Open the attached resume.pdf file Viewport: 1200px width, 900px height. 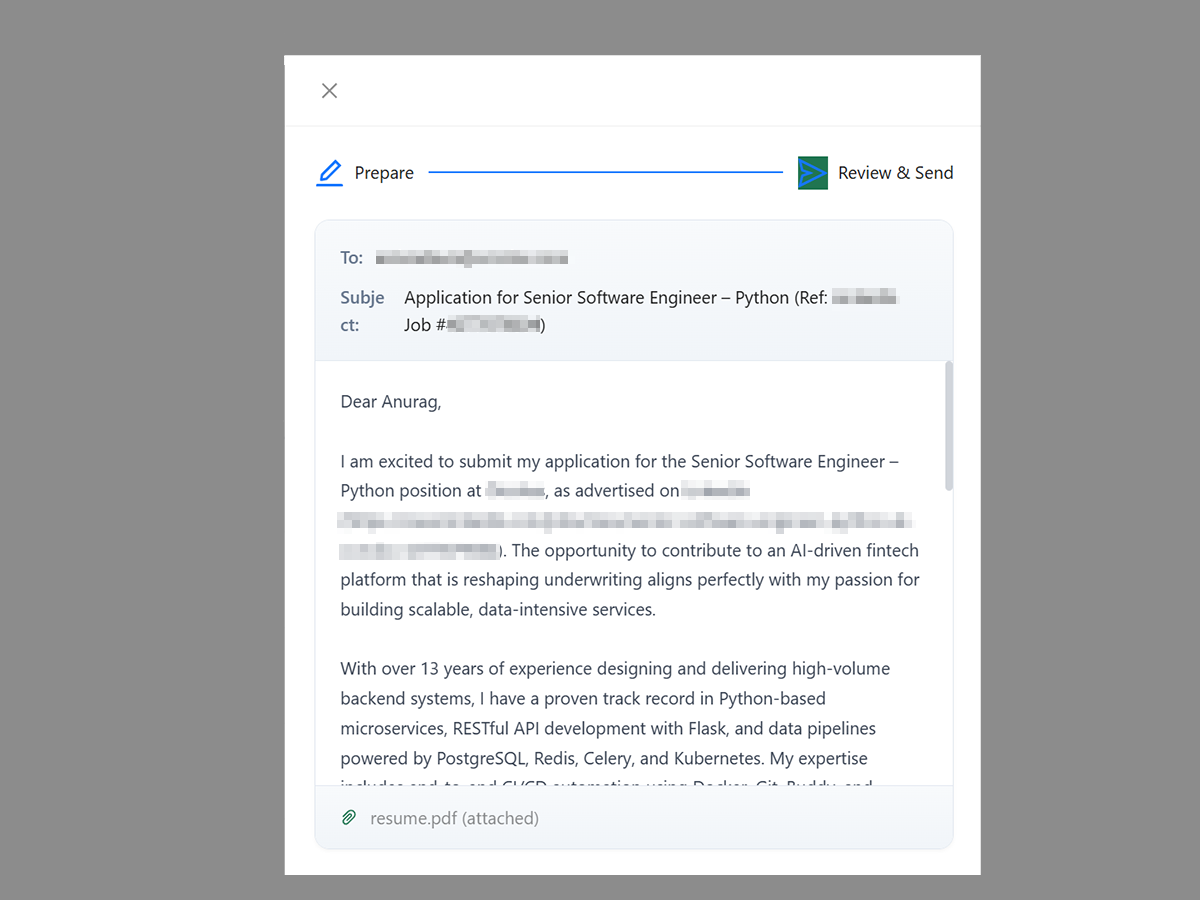click(455, 817)
